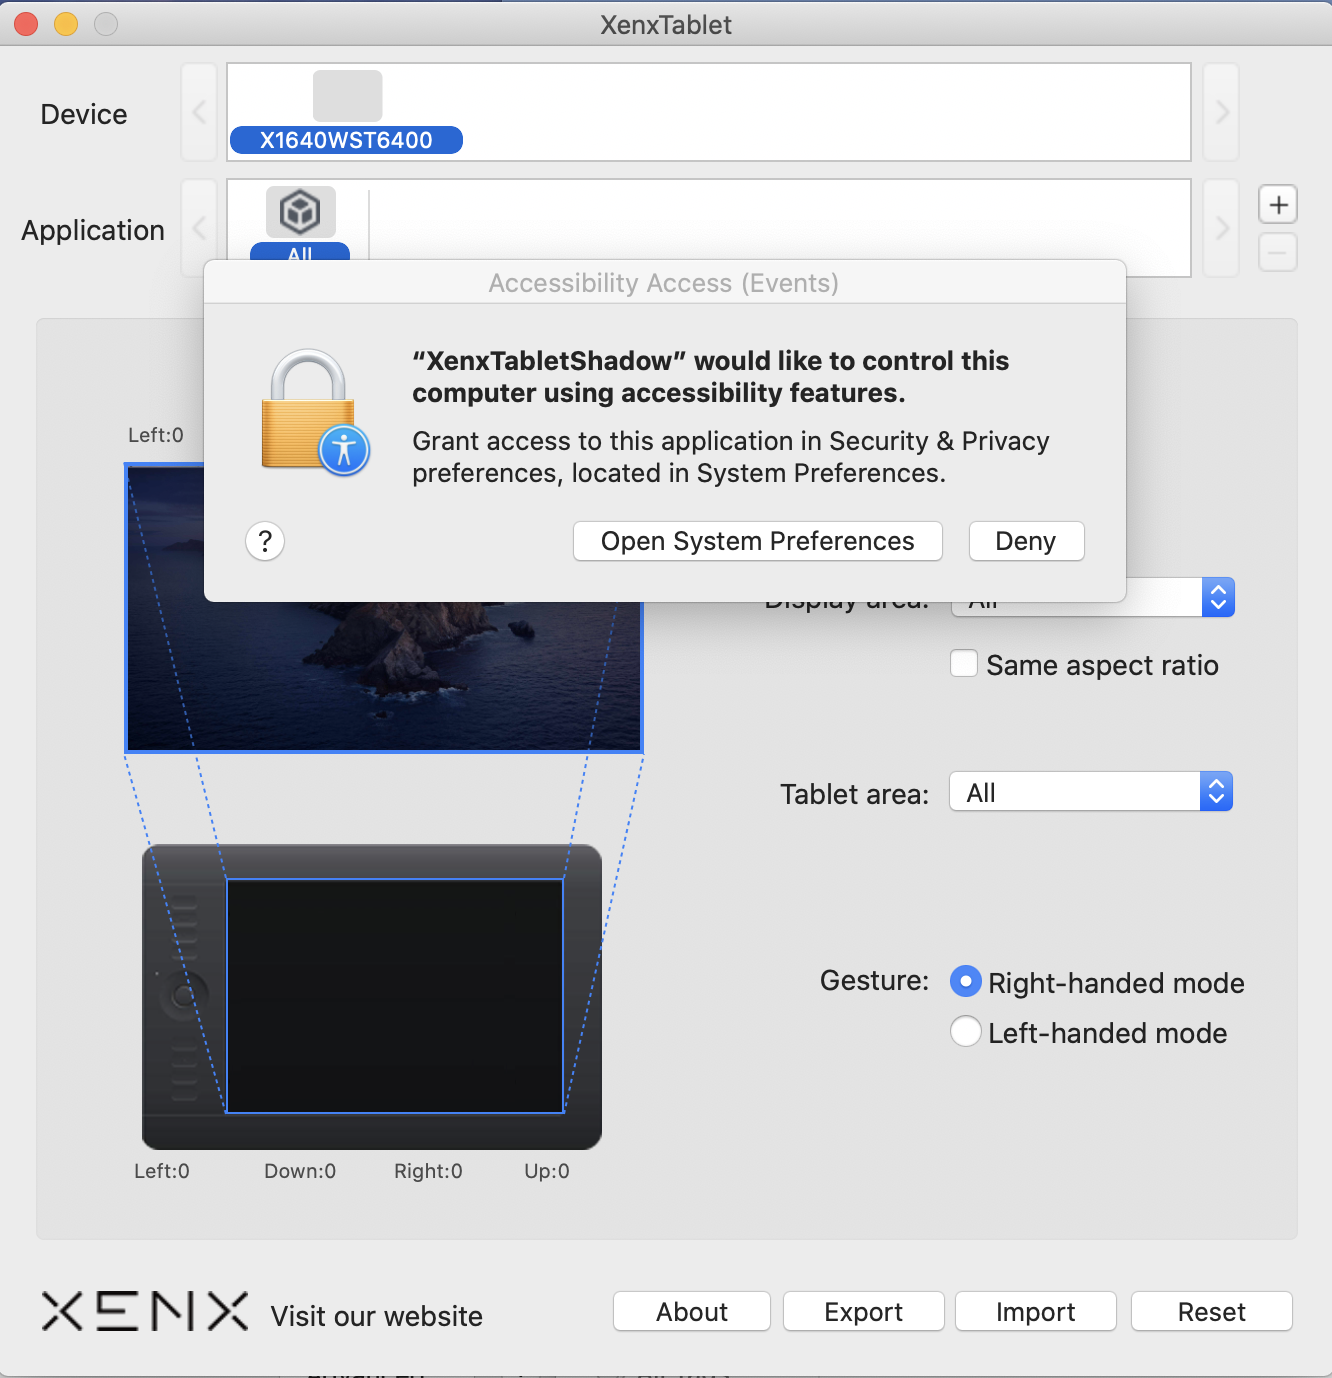Select Right-handed mode radio button
This screenshot has width=1332, height=1378.
pos(965,982)
